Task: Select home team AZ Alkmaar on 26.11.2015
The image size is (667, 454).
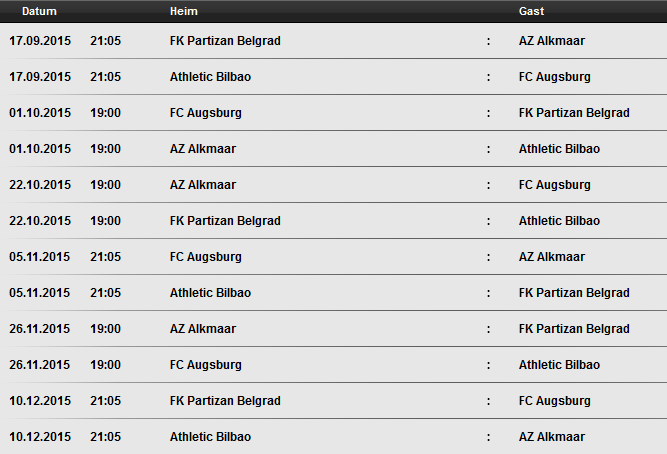Action: pyautogui.click(x=203, y=329)
